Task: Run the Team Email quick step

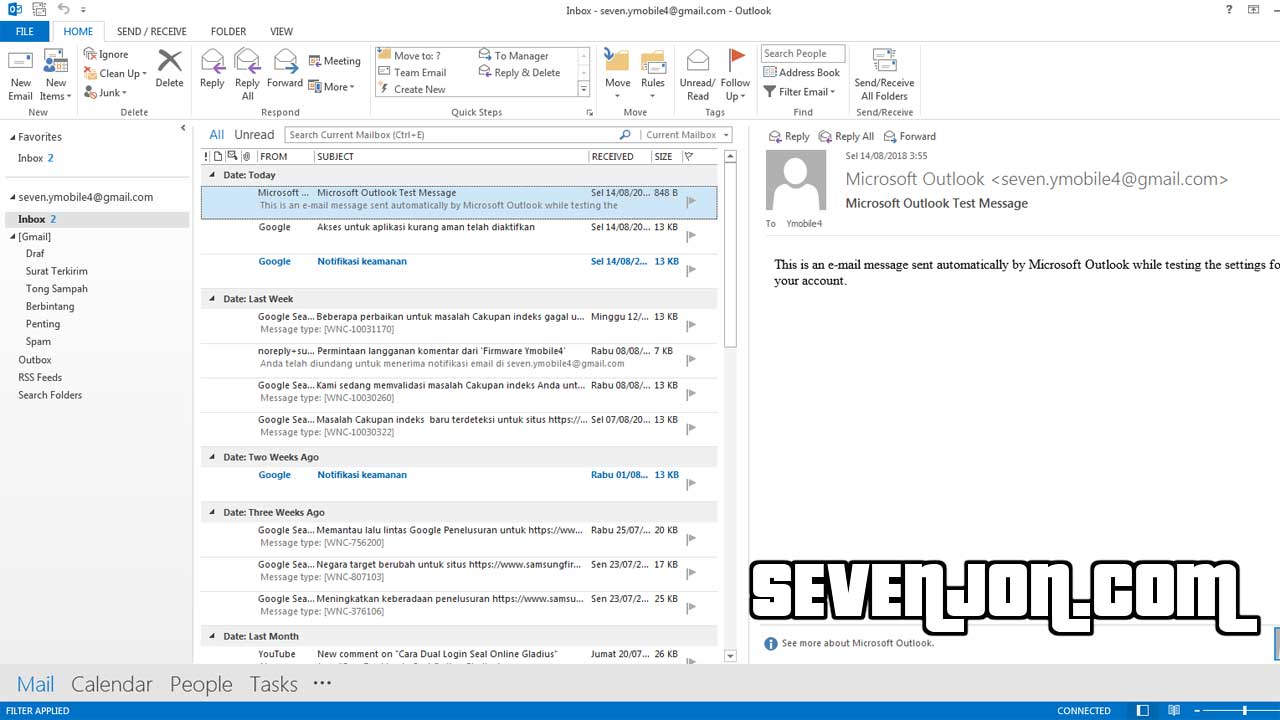Action: [x=412, y=72]
